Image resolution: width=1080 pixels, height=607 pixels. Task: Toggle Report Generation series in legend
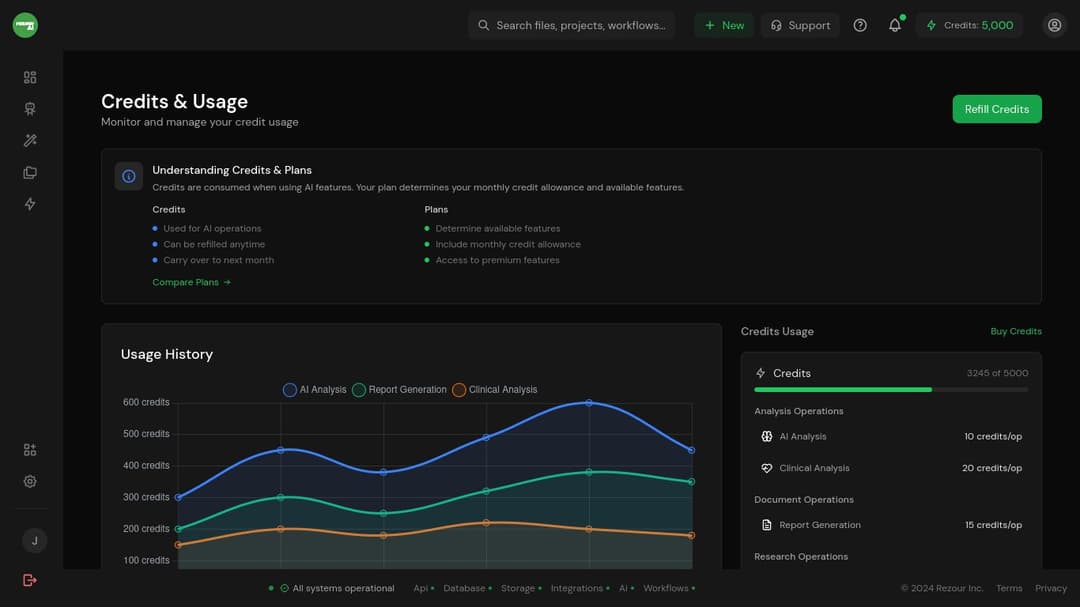coord(399,390)
